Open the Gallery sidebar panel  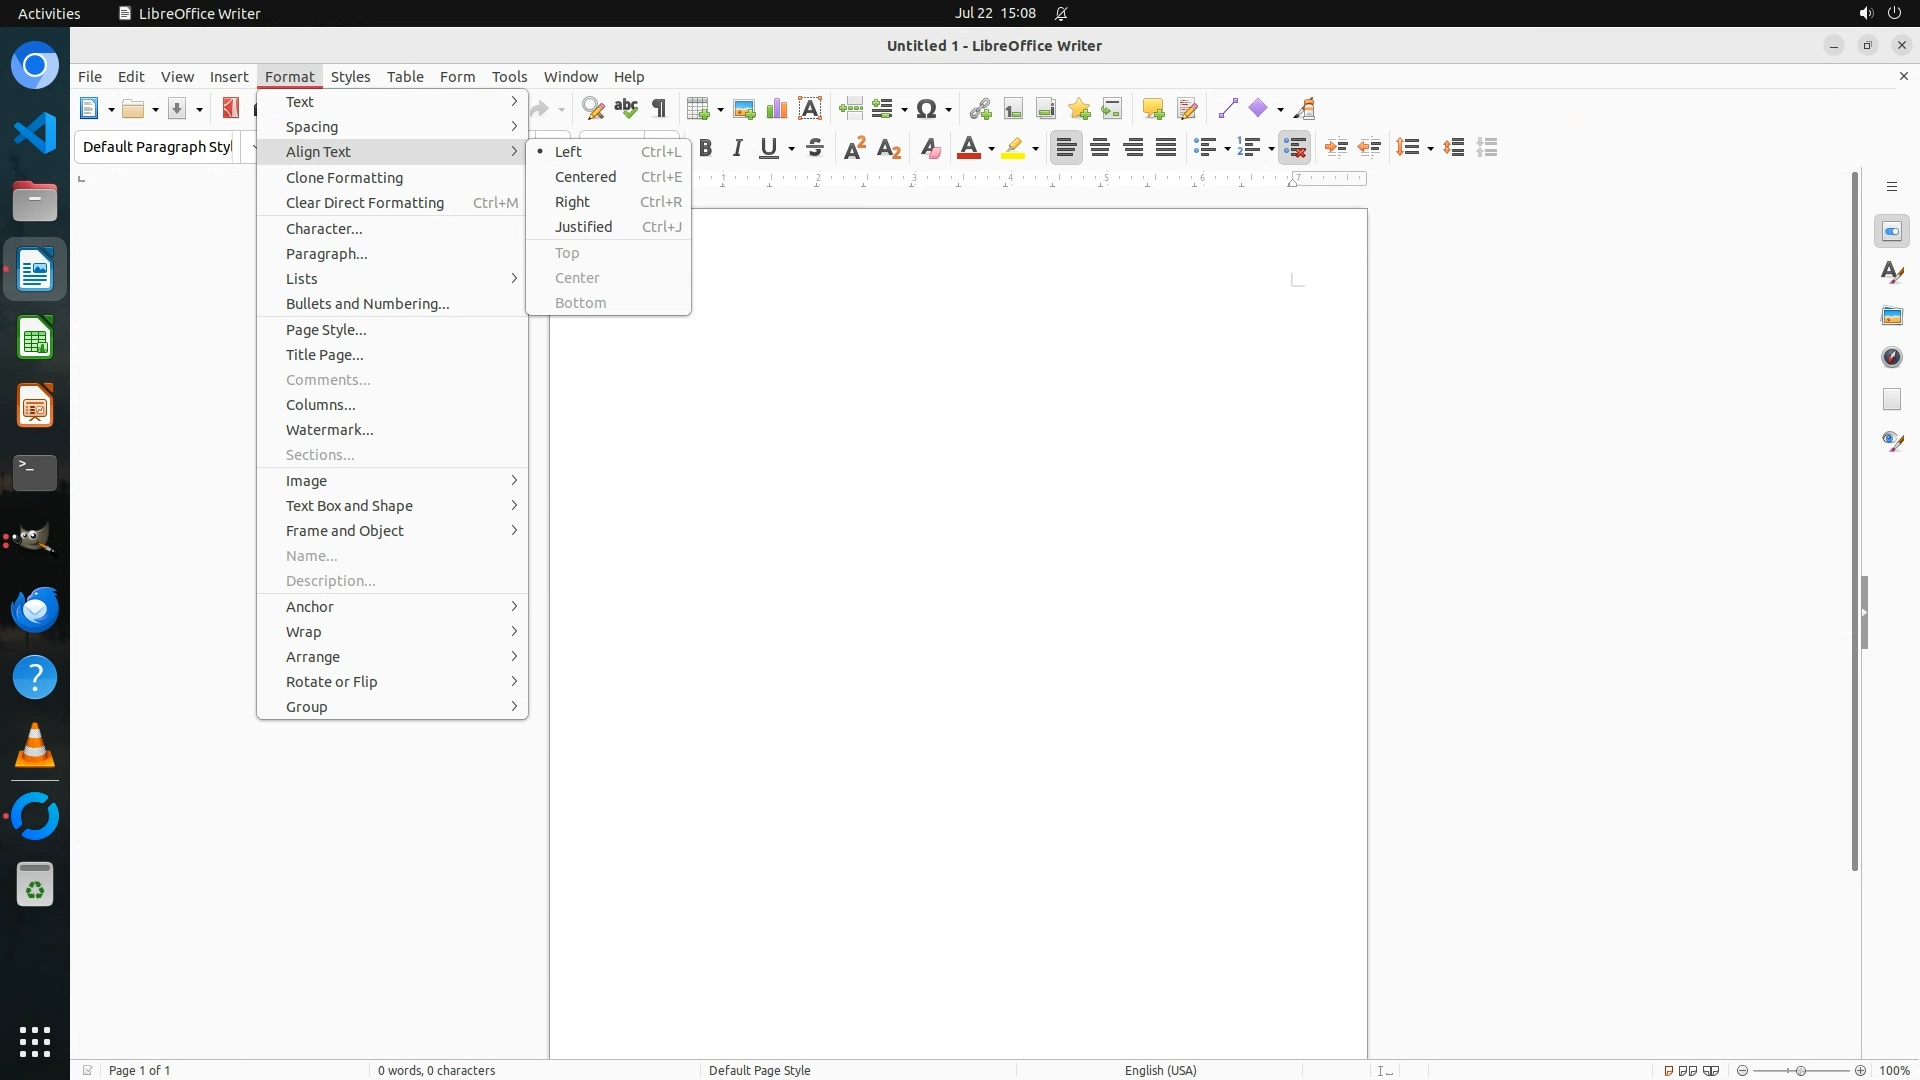click(1892, 316)
